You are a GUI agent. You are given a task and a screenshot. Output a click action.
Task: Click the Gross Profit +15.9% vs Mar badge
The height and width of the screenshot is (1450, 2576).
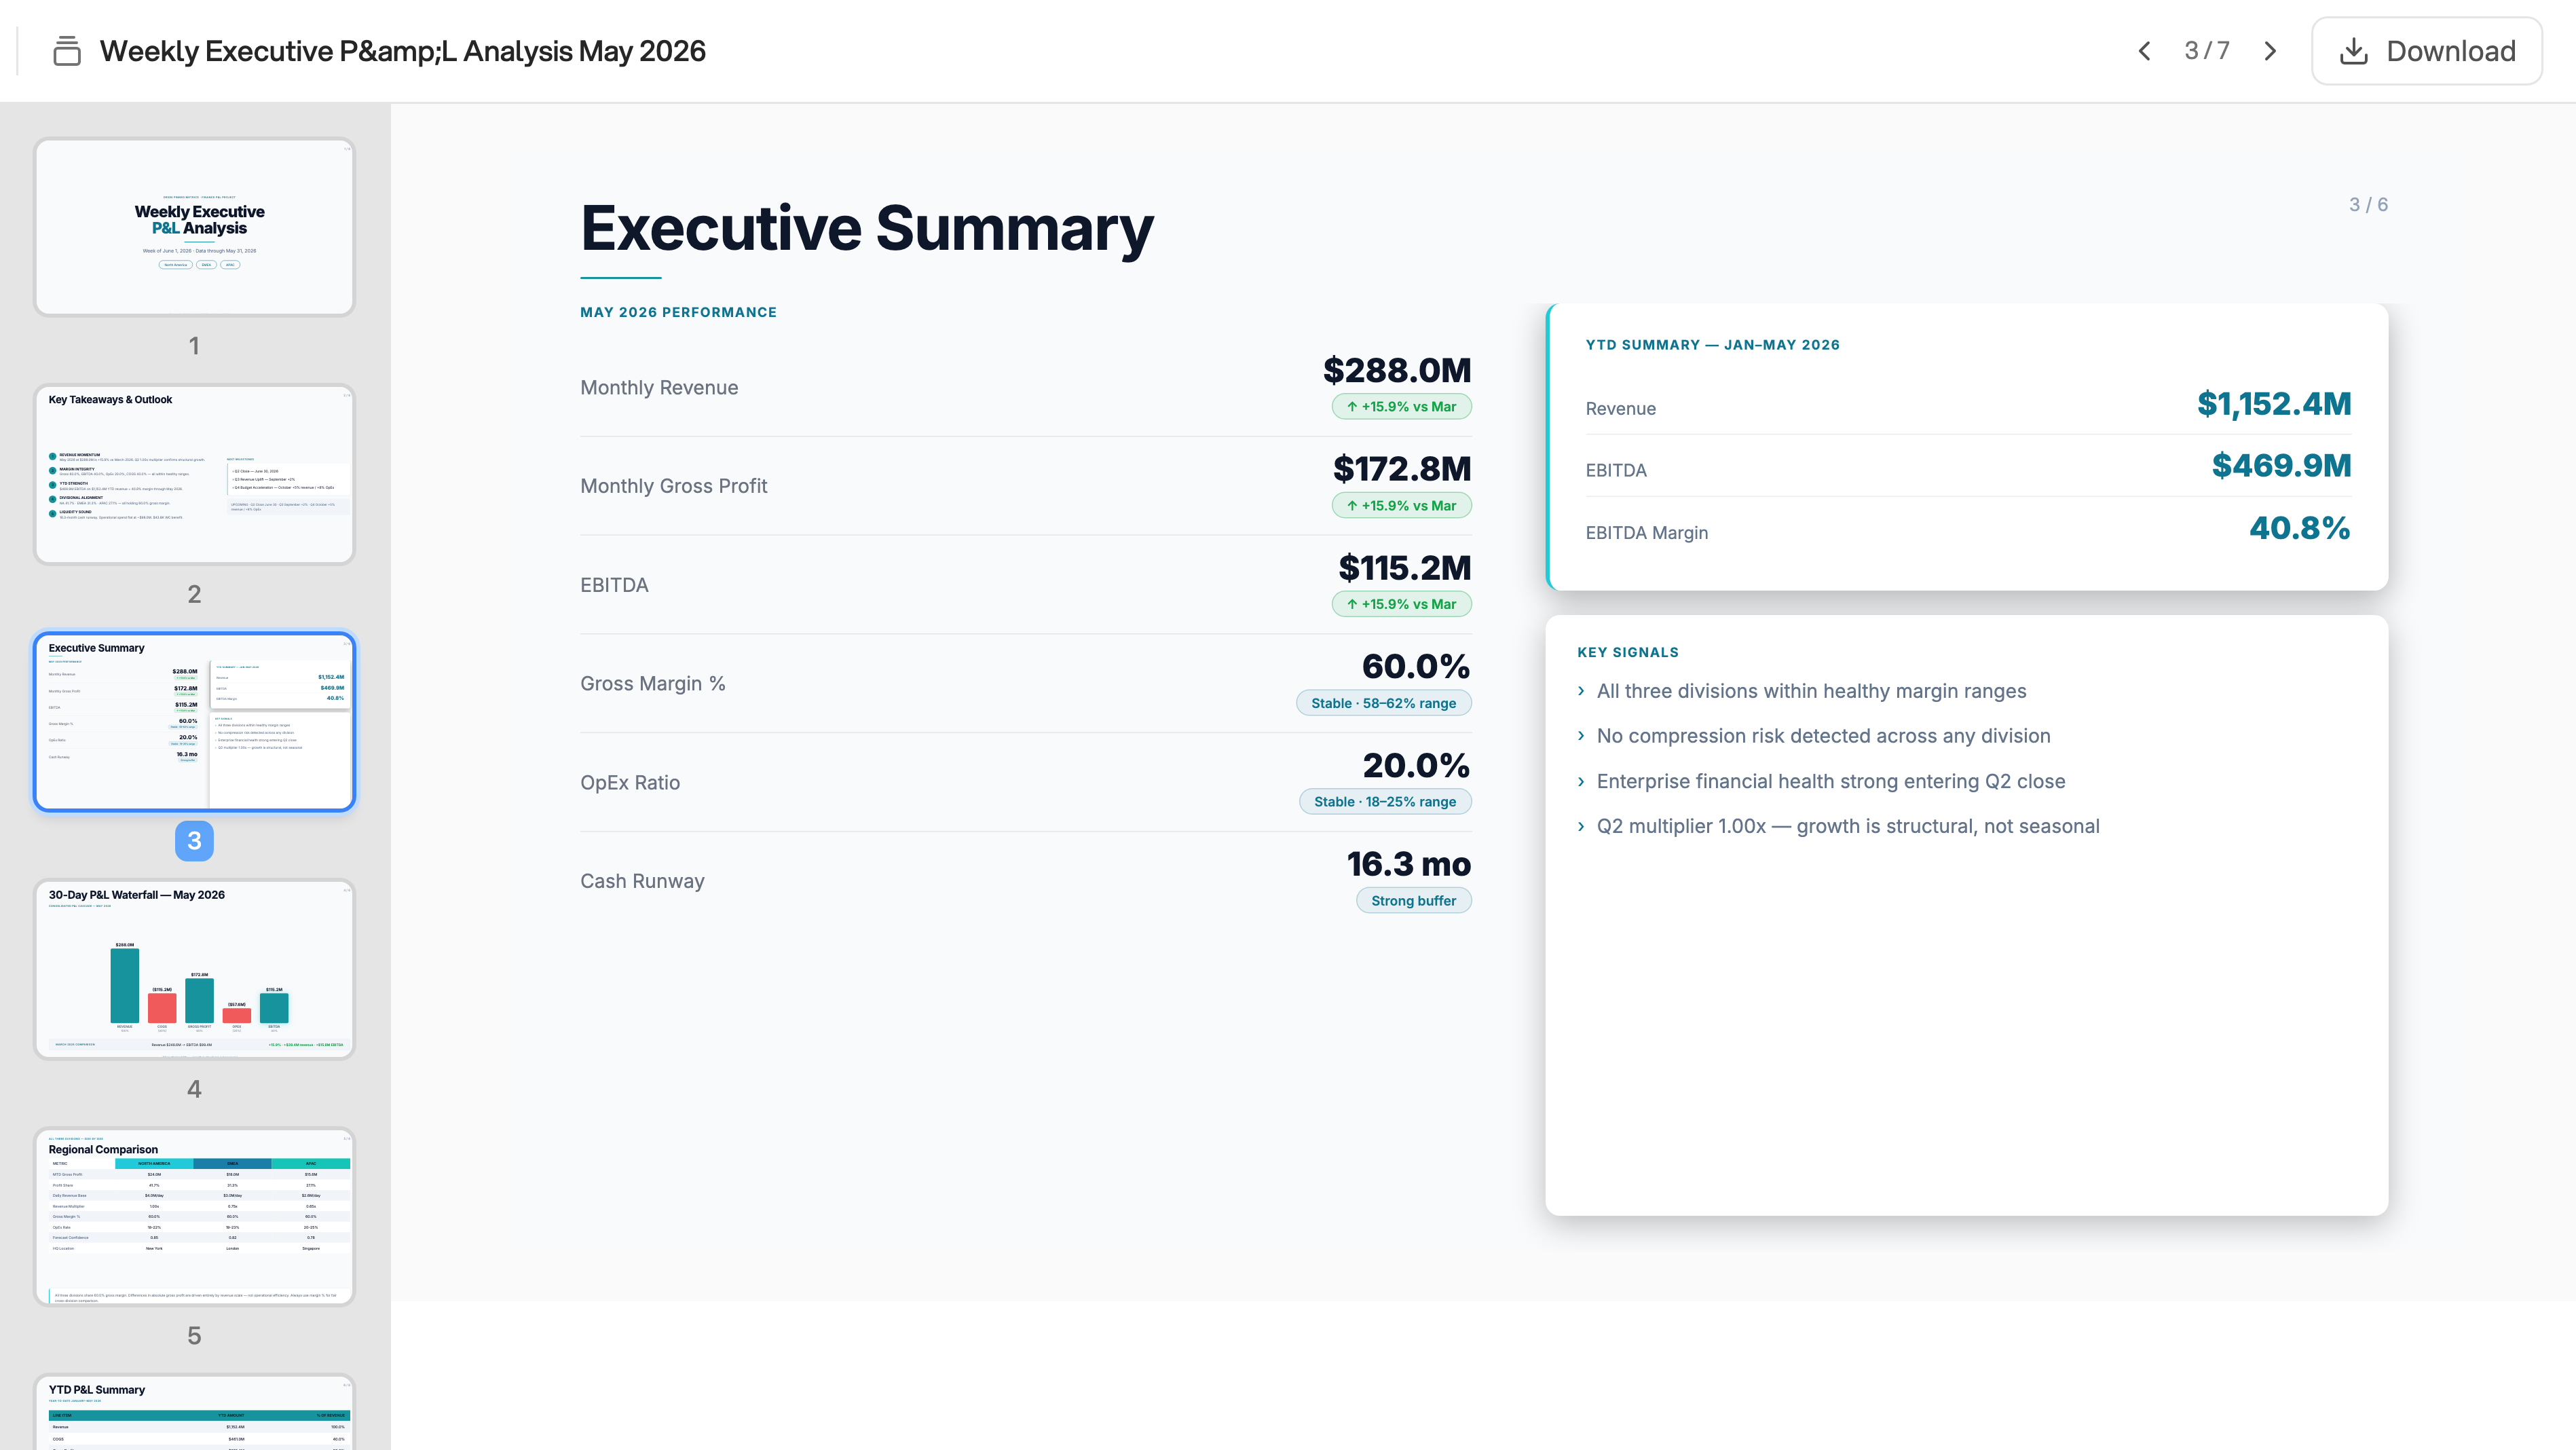pos(1401,506)
